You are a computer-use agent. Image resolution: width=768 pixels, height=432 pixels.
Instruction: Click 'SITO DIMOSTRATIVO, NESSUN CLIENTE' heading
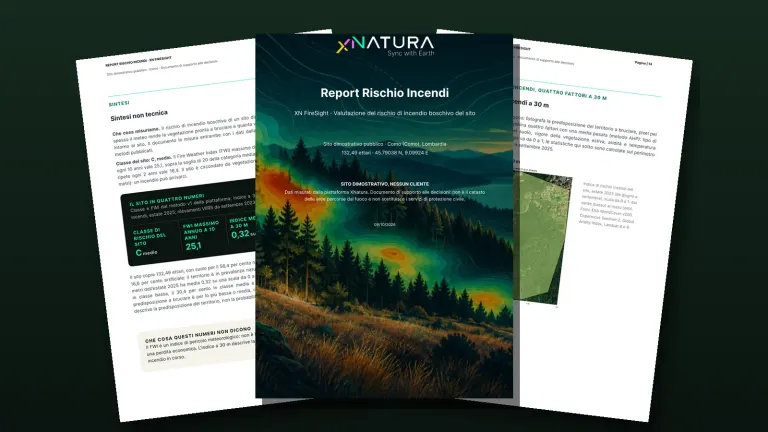[x=384, y=184]
